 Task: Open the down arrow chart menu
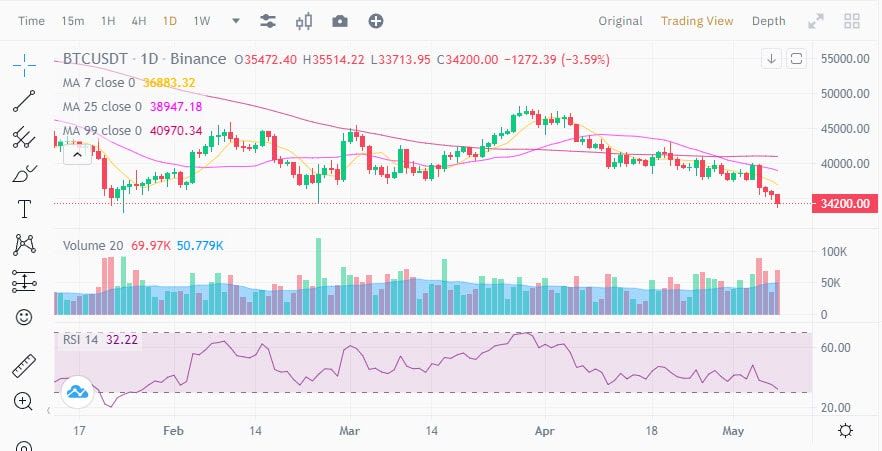[771, 58]
